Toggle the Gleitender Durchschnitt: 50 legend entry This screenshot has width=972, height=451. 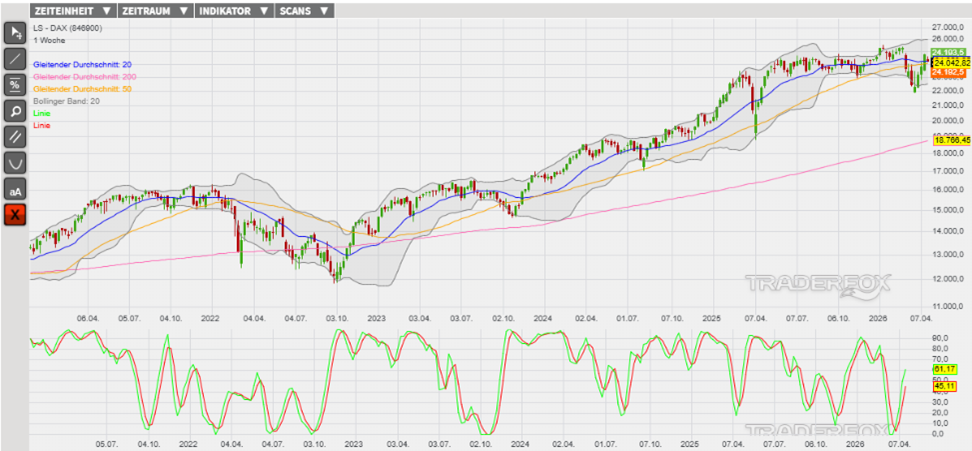(82, 89)
